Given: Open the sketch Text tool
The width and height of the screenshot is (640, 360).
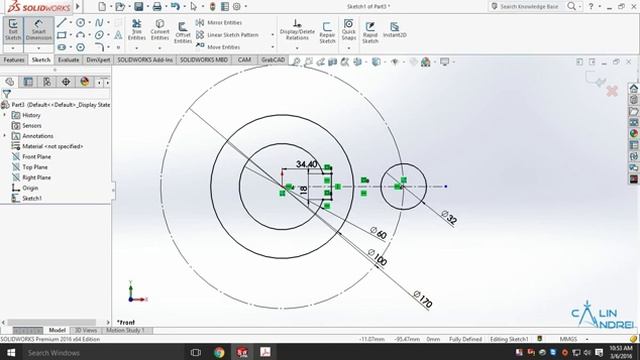Looking at the screenshot, I should pos(118,35).
